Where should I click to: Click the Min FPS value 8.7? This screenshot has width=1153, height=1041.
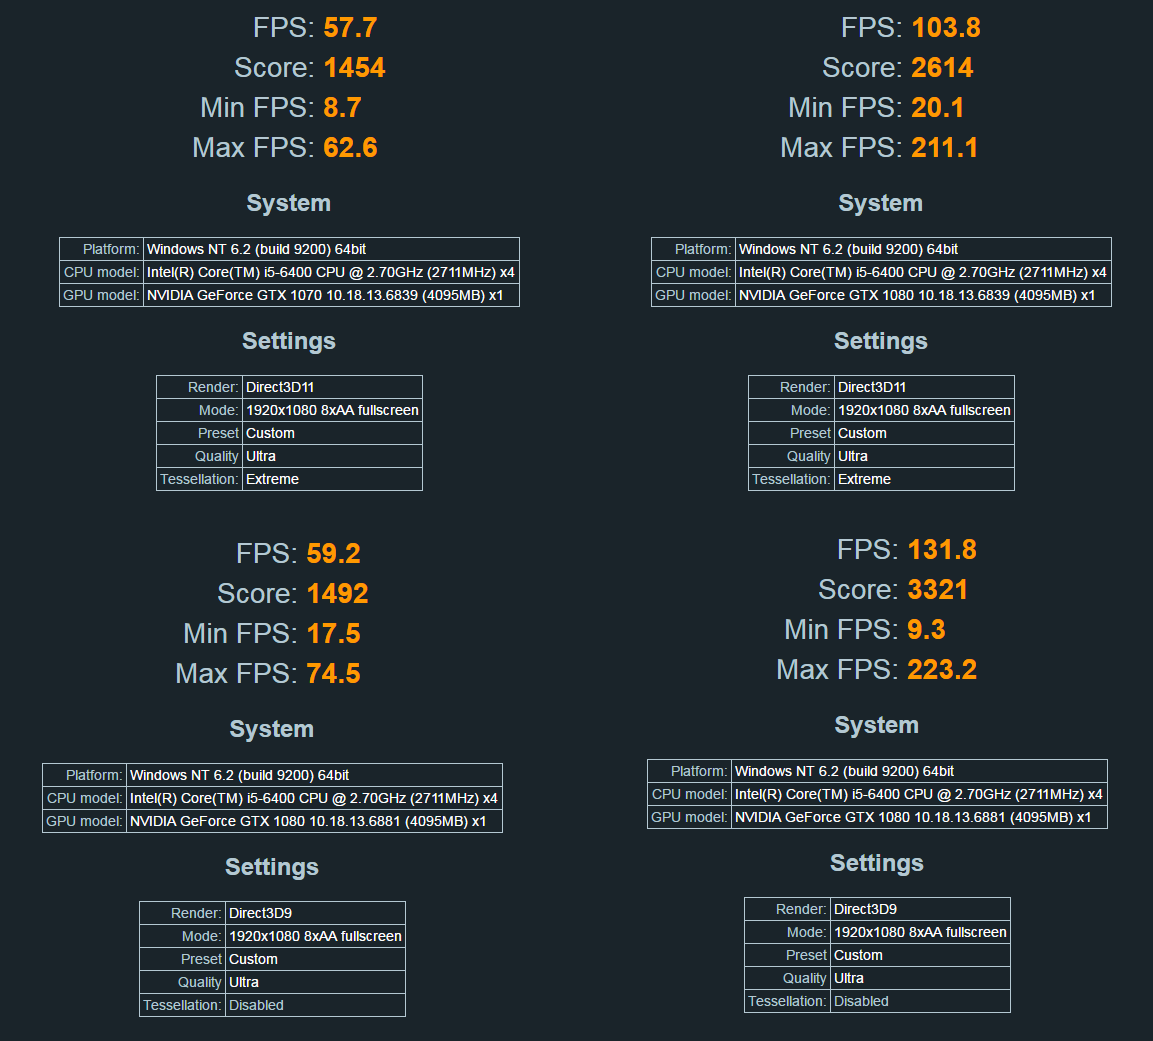point(342,108)
